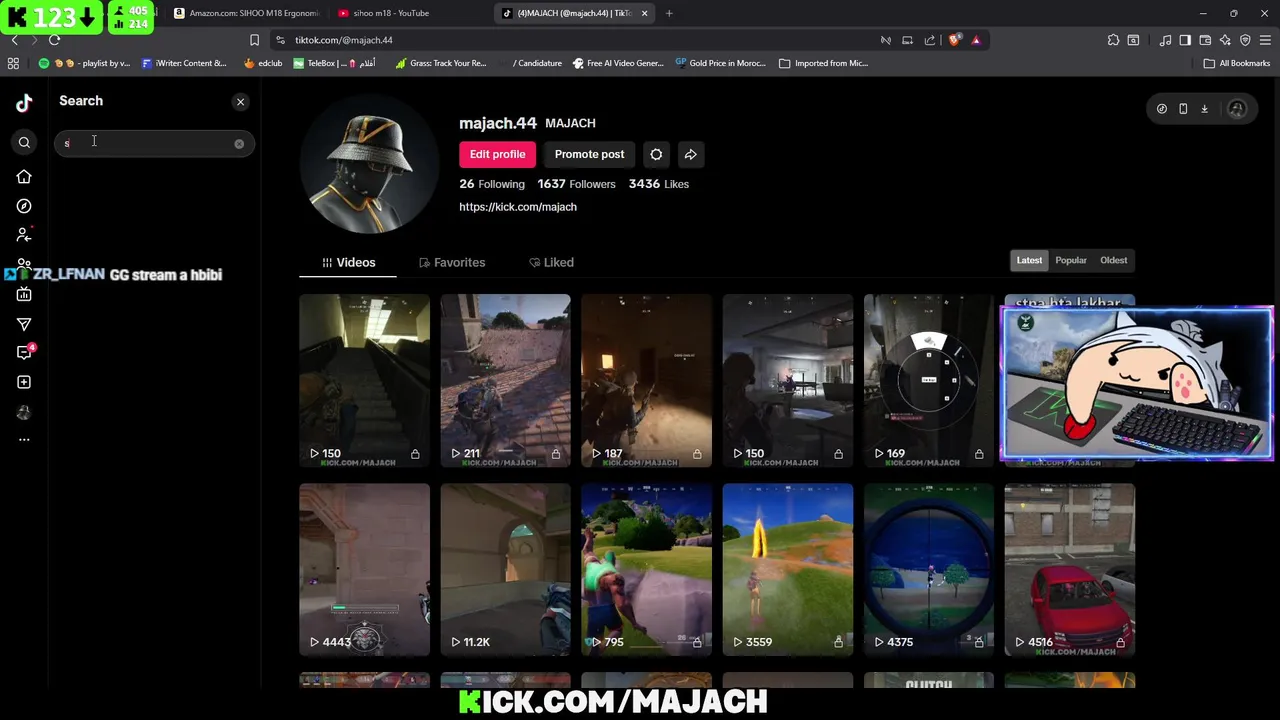Viewport: 1280px width, 720px height.
Task: Open the Brave Shields lion icon
Action: 954,40
